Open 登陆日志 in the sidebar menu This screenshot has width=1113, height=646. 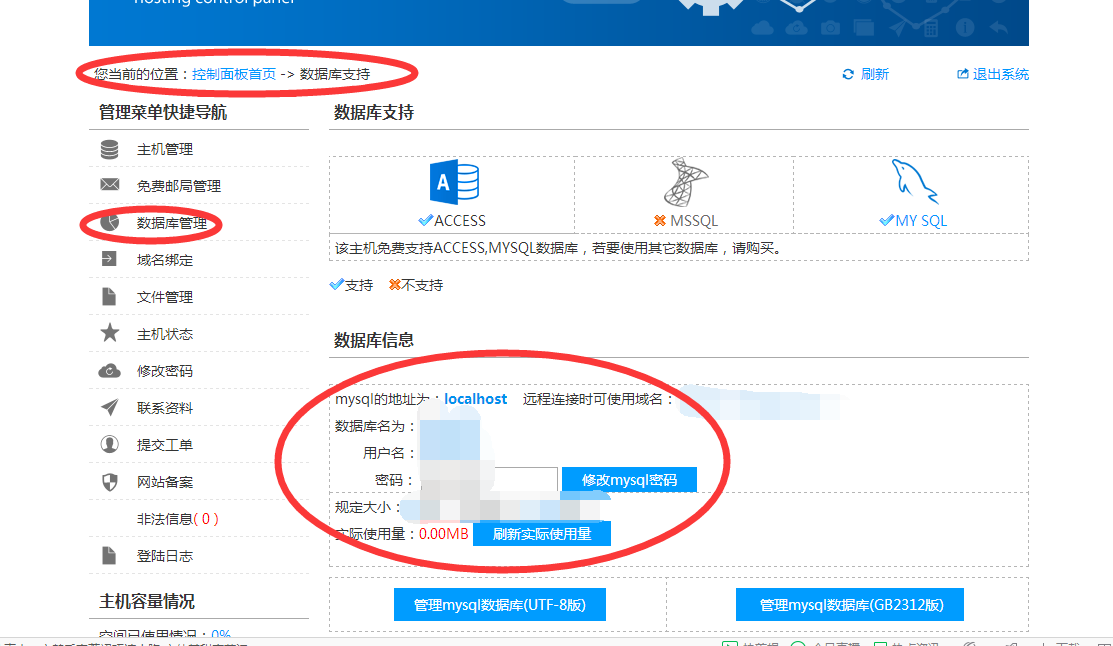165,556
